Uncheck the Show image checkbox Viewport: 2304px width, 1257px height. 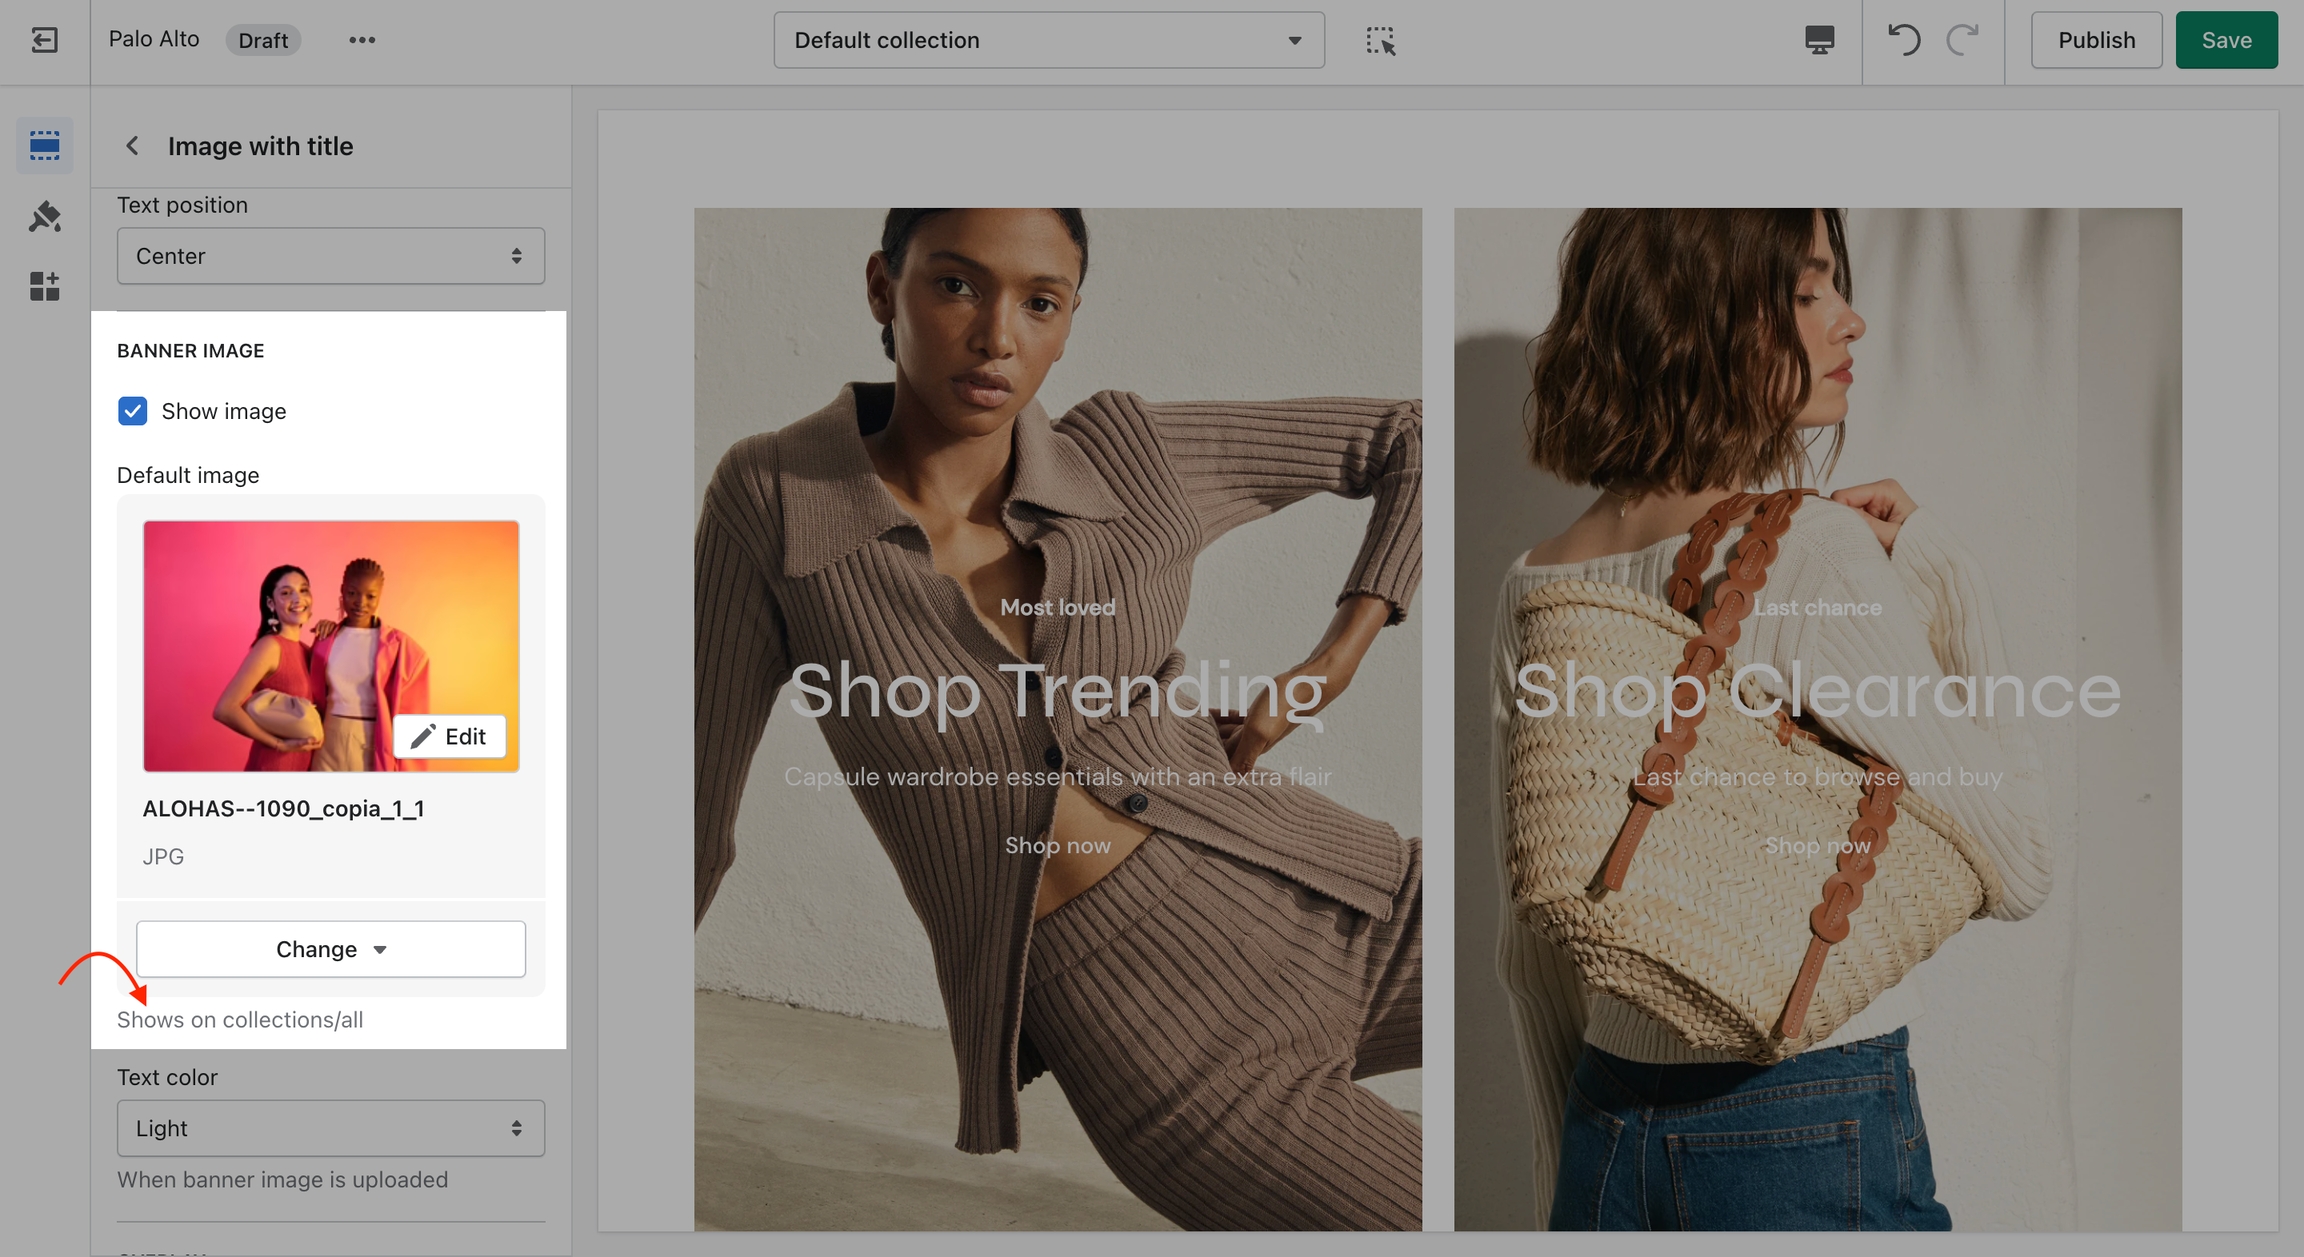tap(132, 411)
